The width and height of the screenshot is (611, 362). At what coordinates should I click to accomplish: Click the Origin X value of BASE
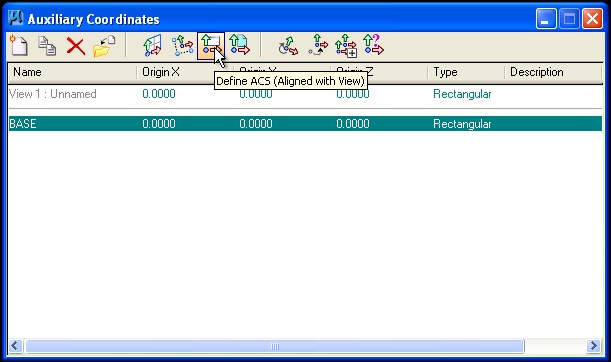tap(159, 124)
